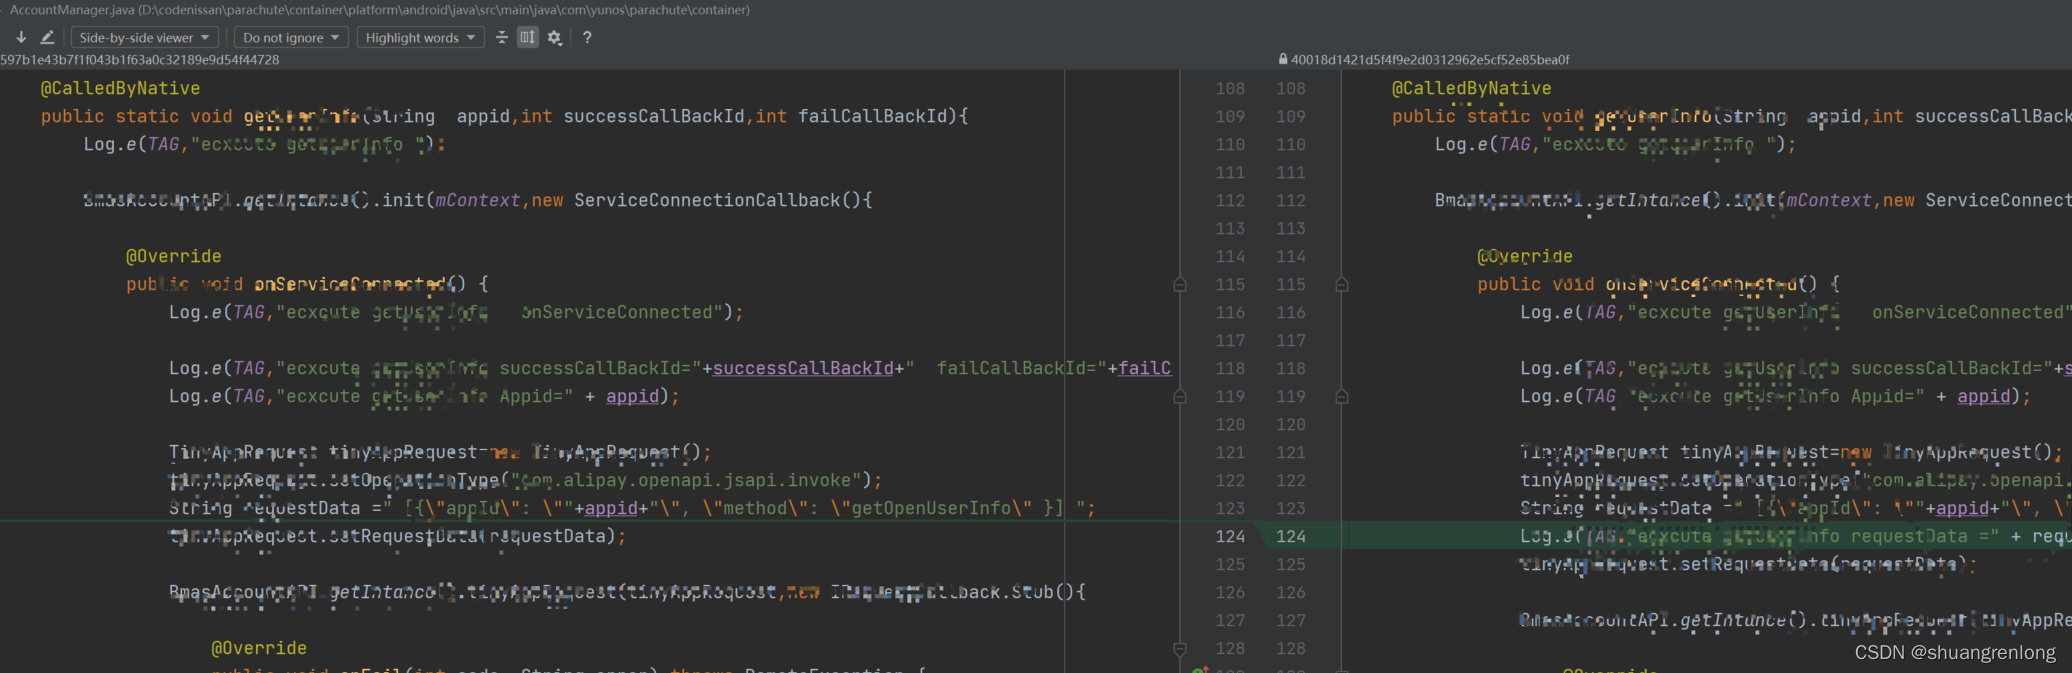Image resolution: width=2072 pixels, height=673 pixels.
Task: Open the help question mark
Action: click(587, 37)
